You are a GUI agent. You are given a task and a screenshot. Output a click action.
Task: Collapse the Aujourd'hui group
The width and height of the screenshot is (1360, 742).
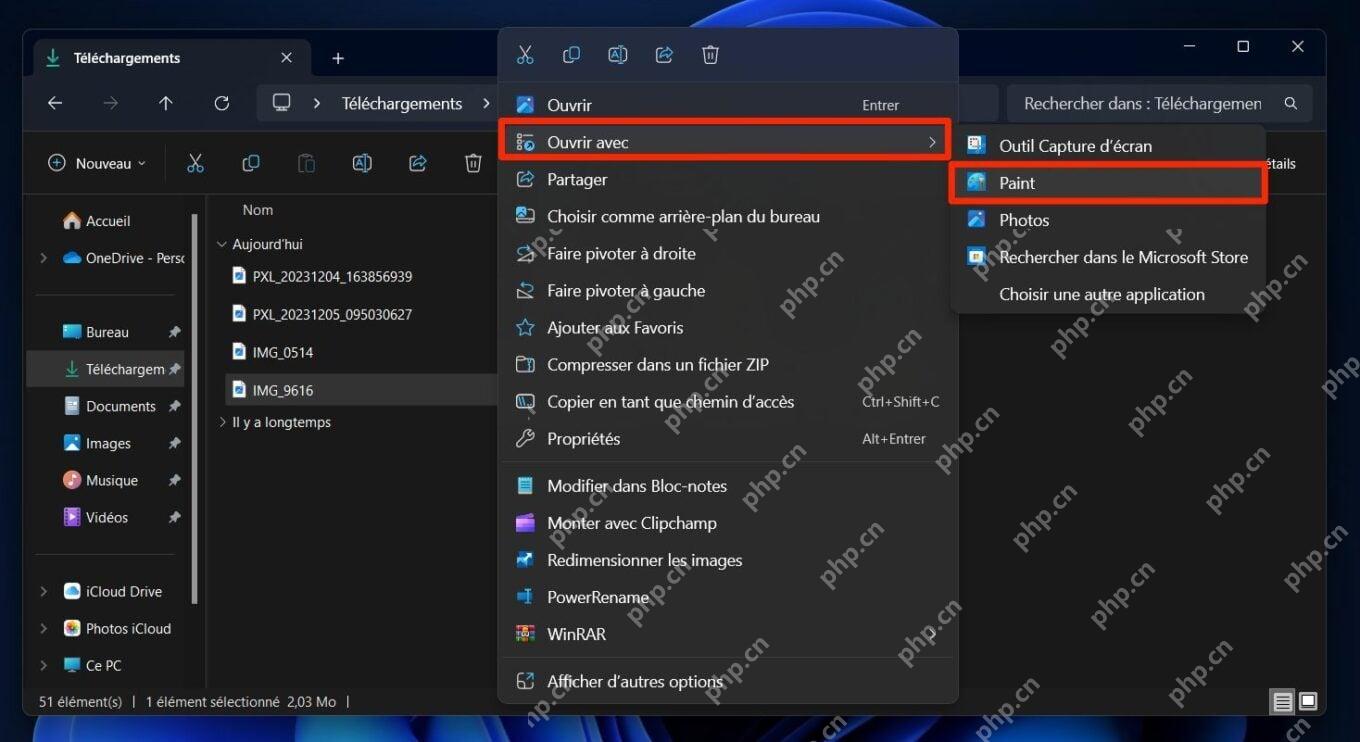(x=222, y=244)
